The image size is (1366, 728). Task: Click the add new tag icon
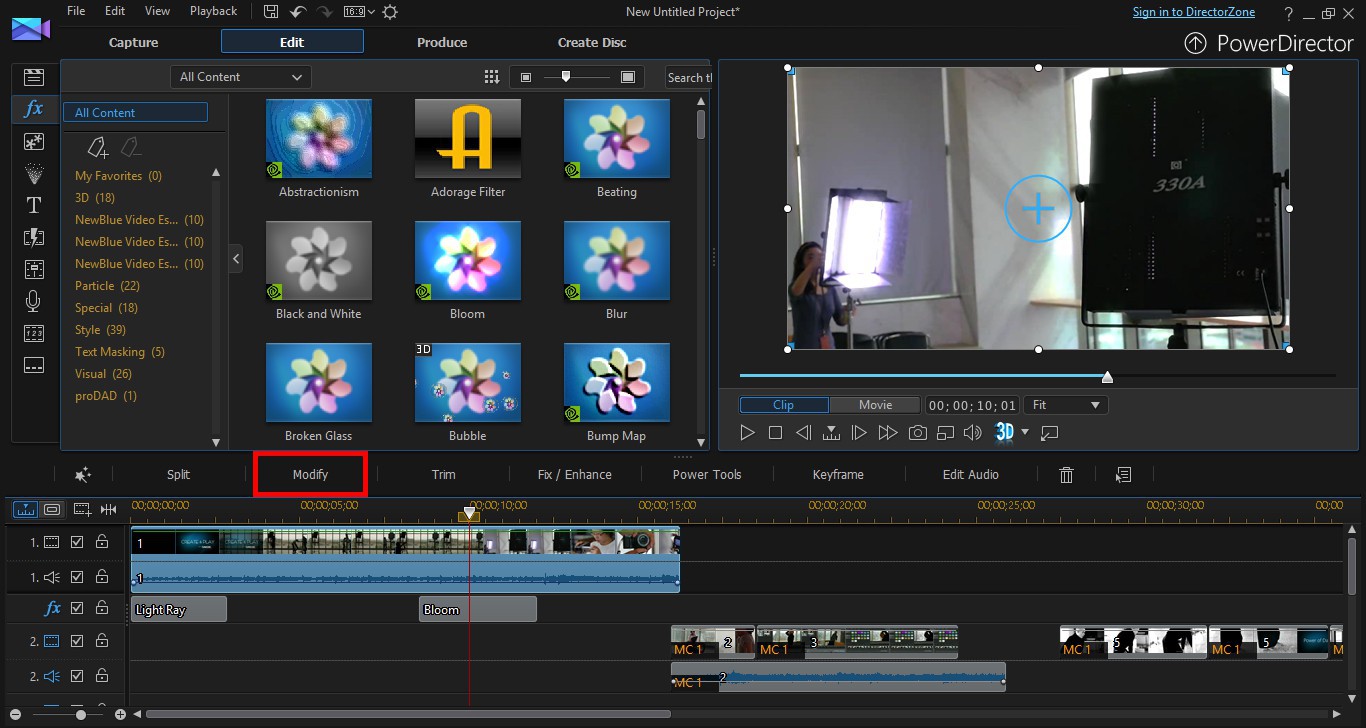tap(97, 148)
